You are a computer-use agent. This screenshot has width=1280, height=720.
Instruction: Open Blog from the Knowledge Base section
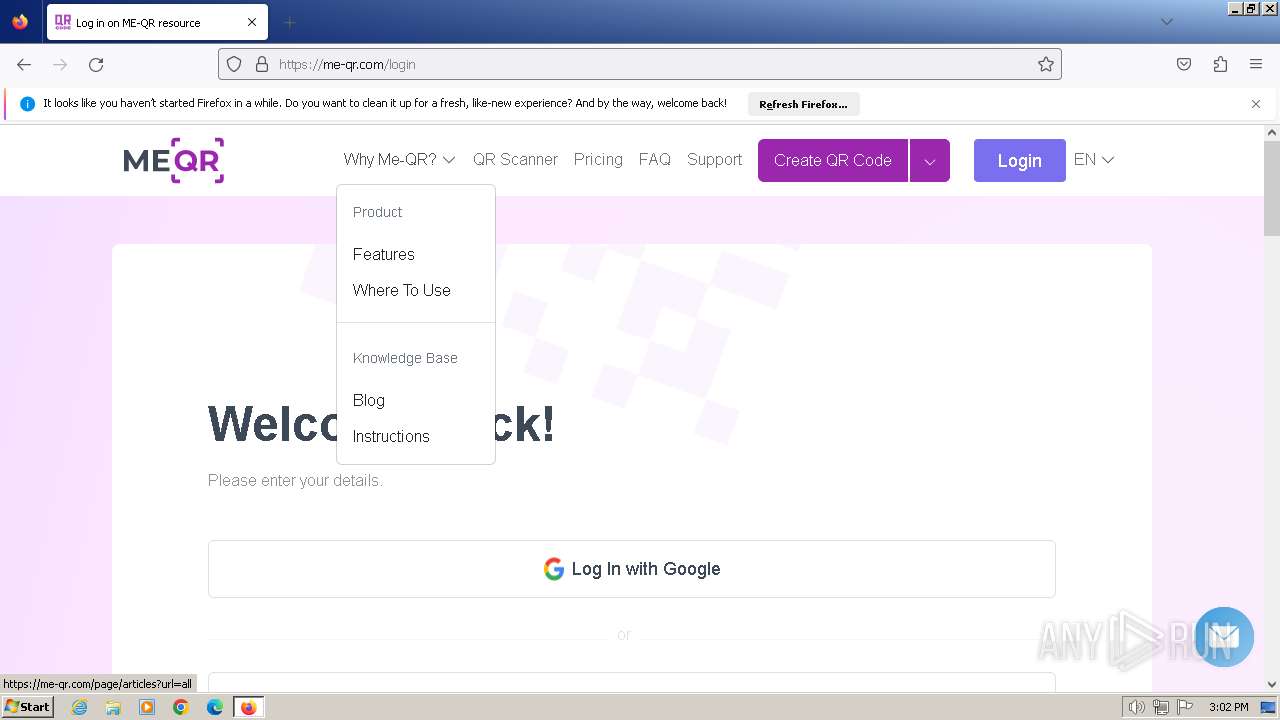[369, 400]
